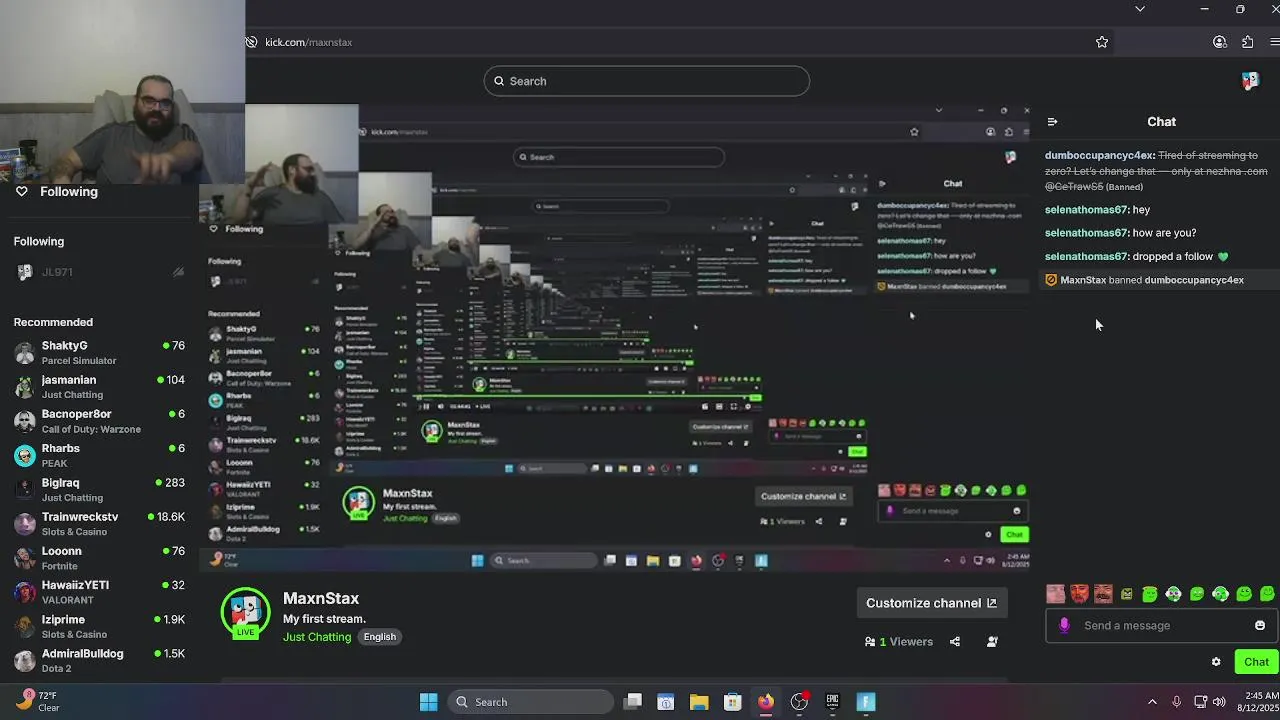Open File Explorer from the taskbar
The image size is (1280, 720).
coord(699,702)
